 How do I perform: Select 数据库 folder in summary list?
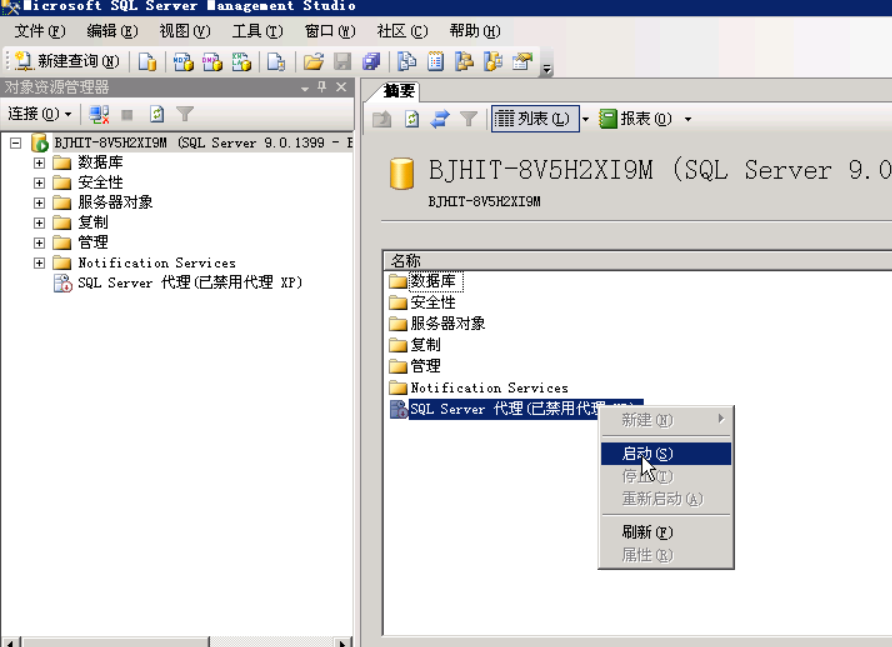433,281
